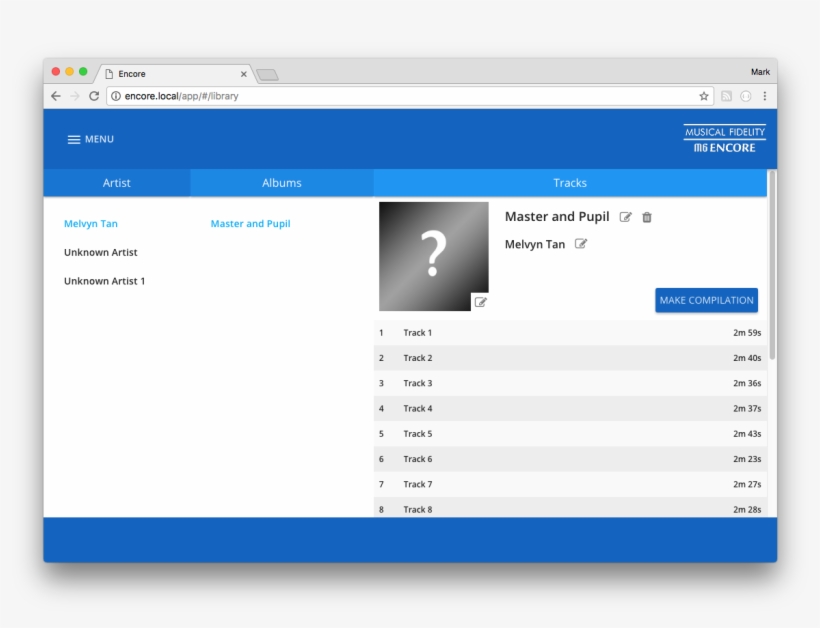The image size is (820, 628).
Task: Select artist Melvyn Tan
Action: coord(91,224)
